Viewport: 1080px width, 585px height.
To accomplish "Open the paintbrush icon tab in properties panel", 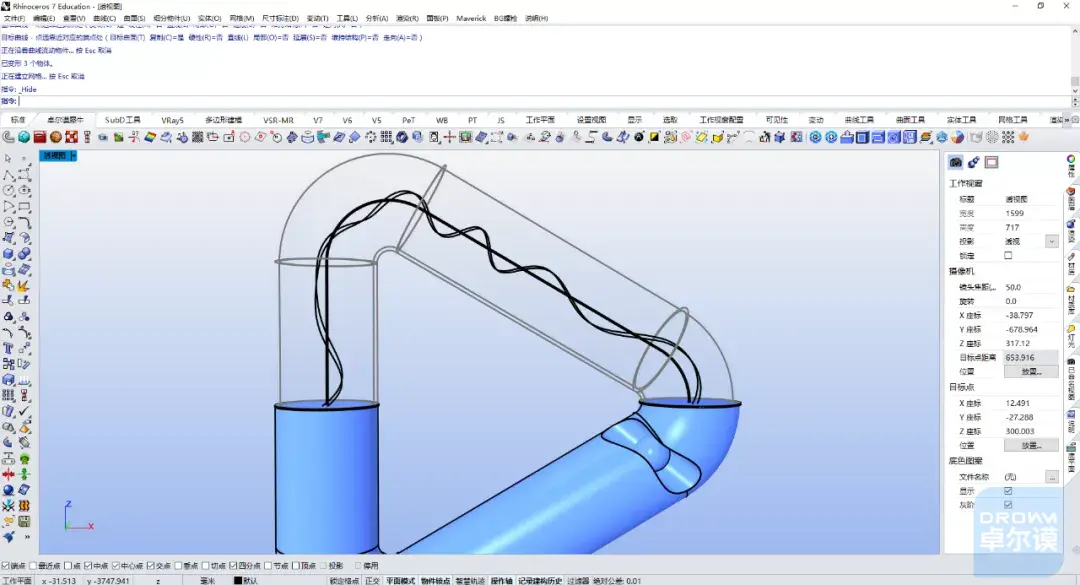I will point(973,163).
